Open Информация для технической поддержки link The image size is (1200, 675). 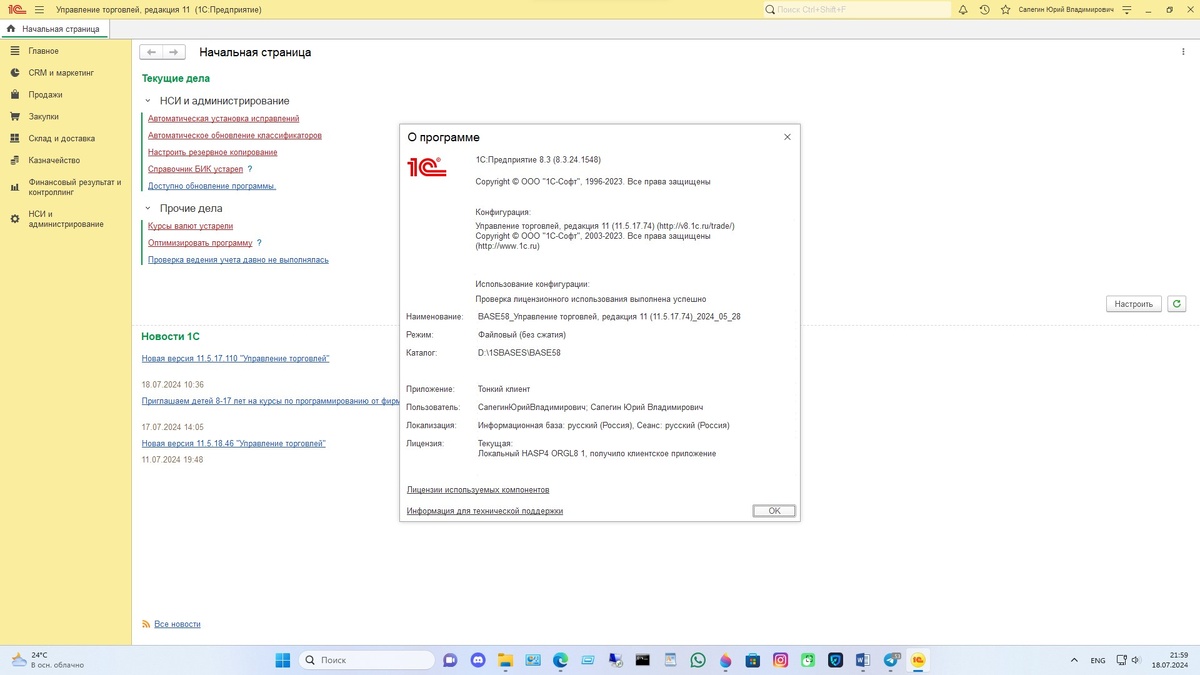[x=485, y=511]
